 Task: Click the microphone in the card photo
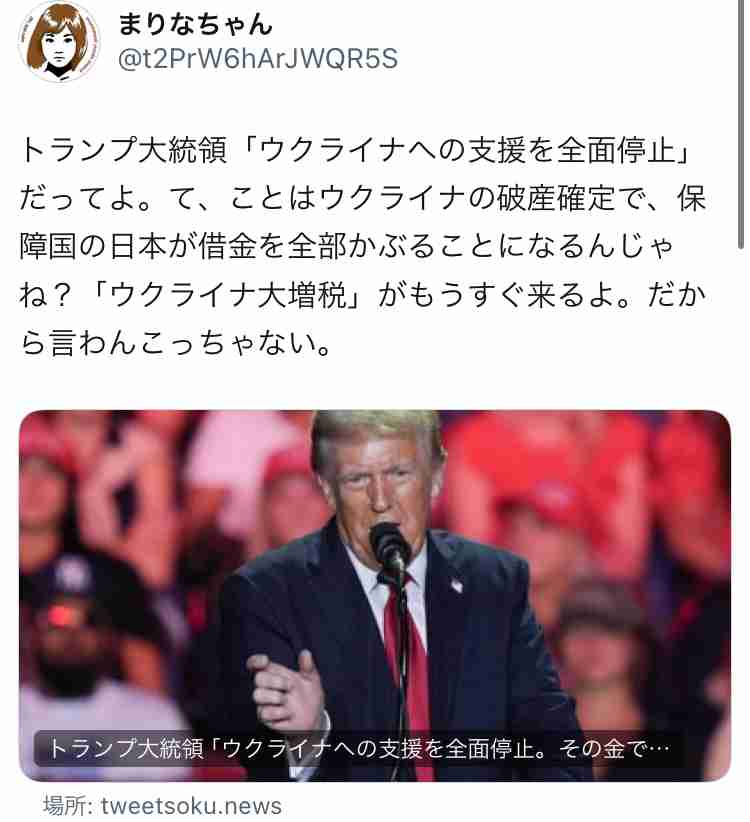pyautogui.click(x=390, y=546)
